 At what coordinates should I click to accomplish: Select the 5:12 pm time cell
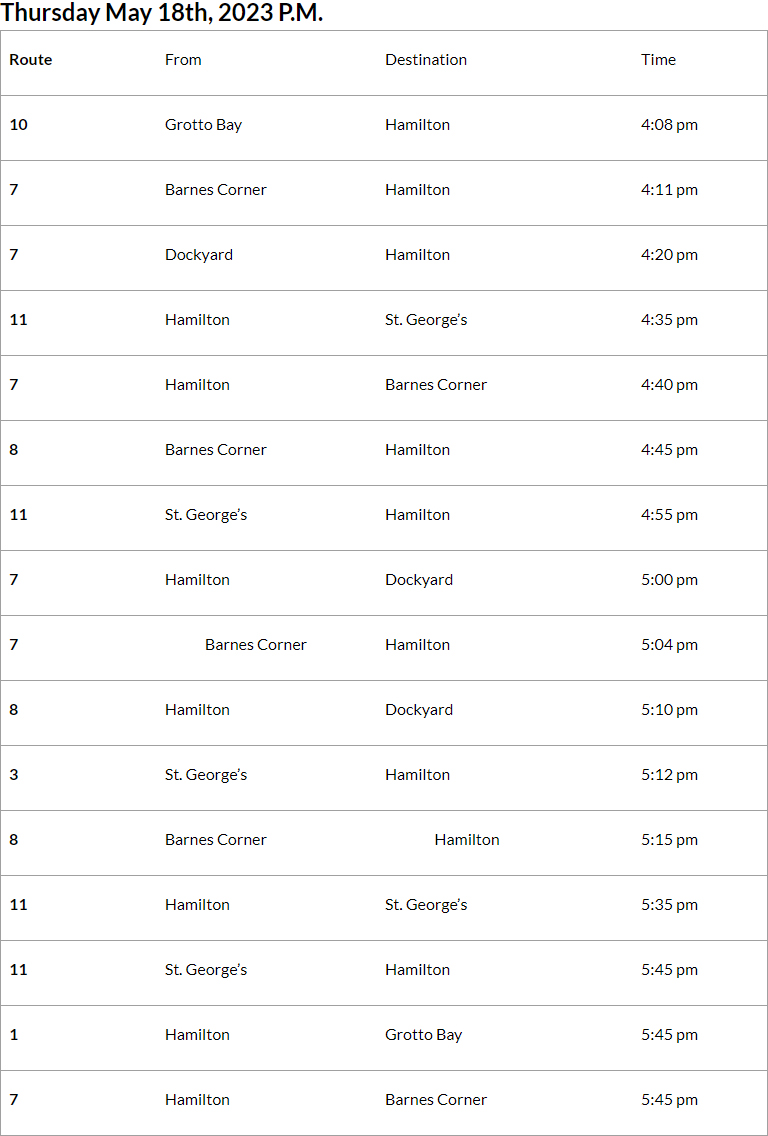point(669,775)
